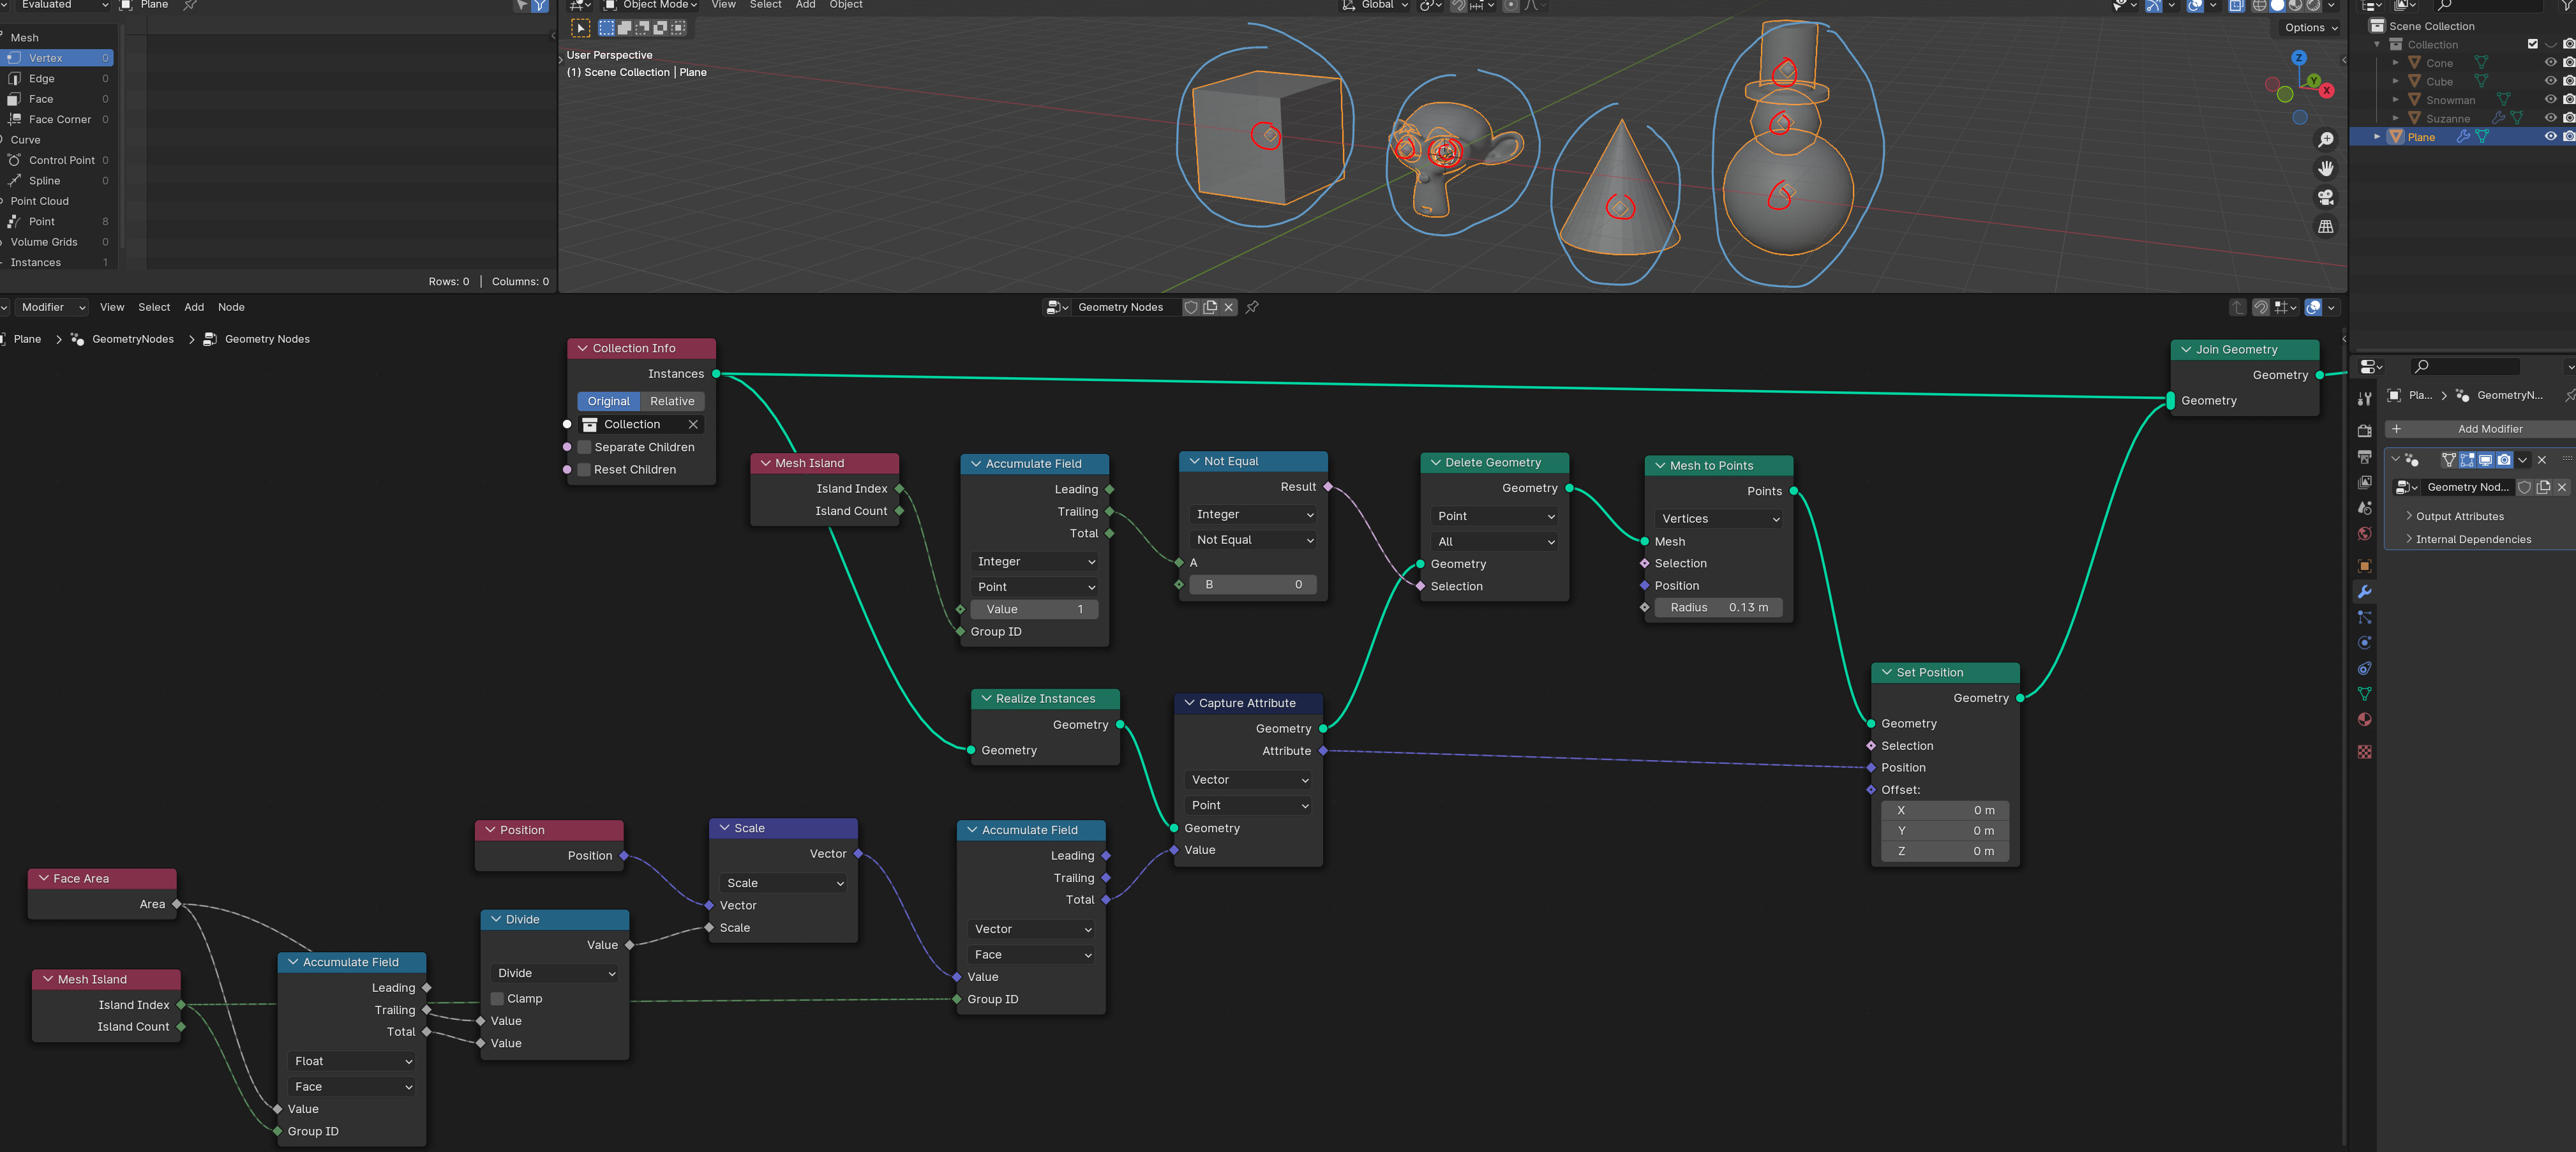Click the Add Modifier button

(2490, 428)
